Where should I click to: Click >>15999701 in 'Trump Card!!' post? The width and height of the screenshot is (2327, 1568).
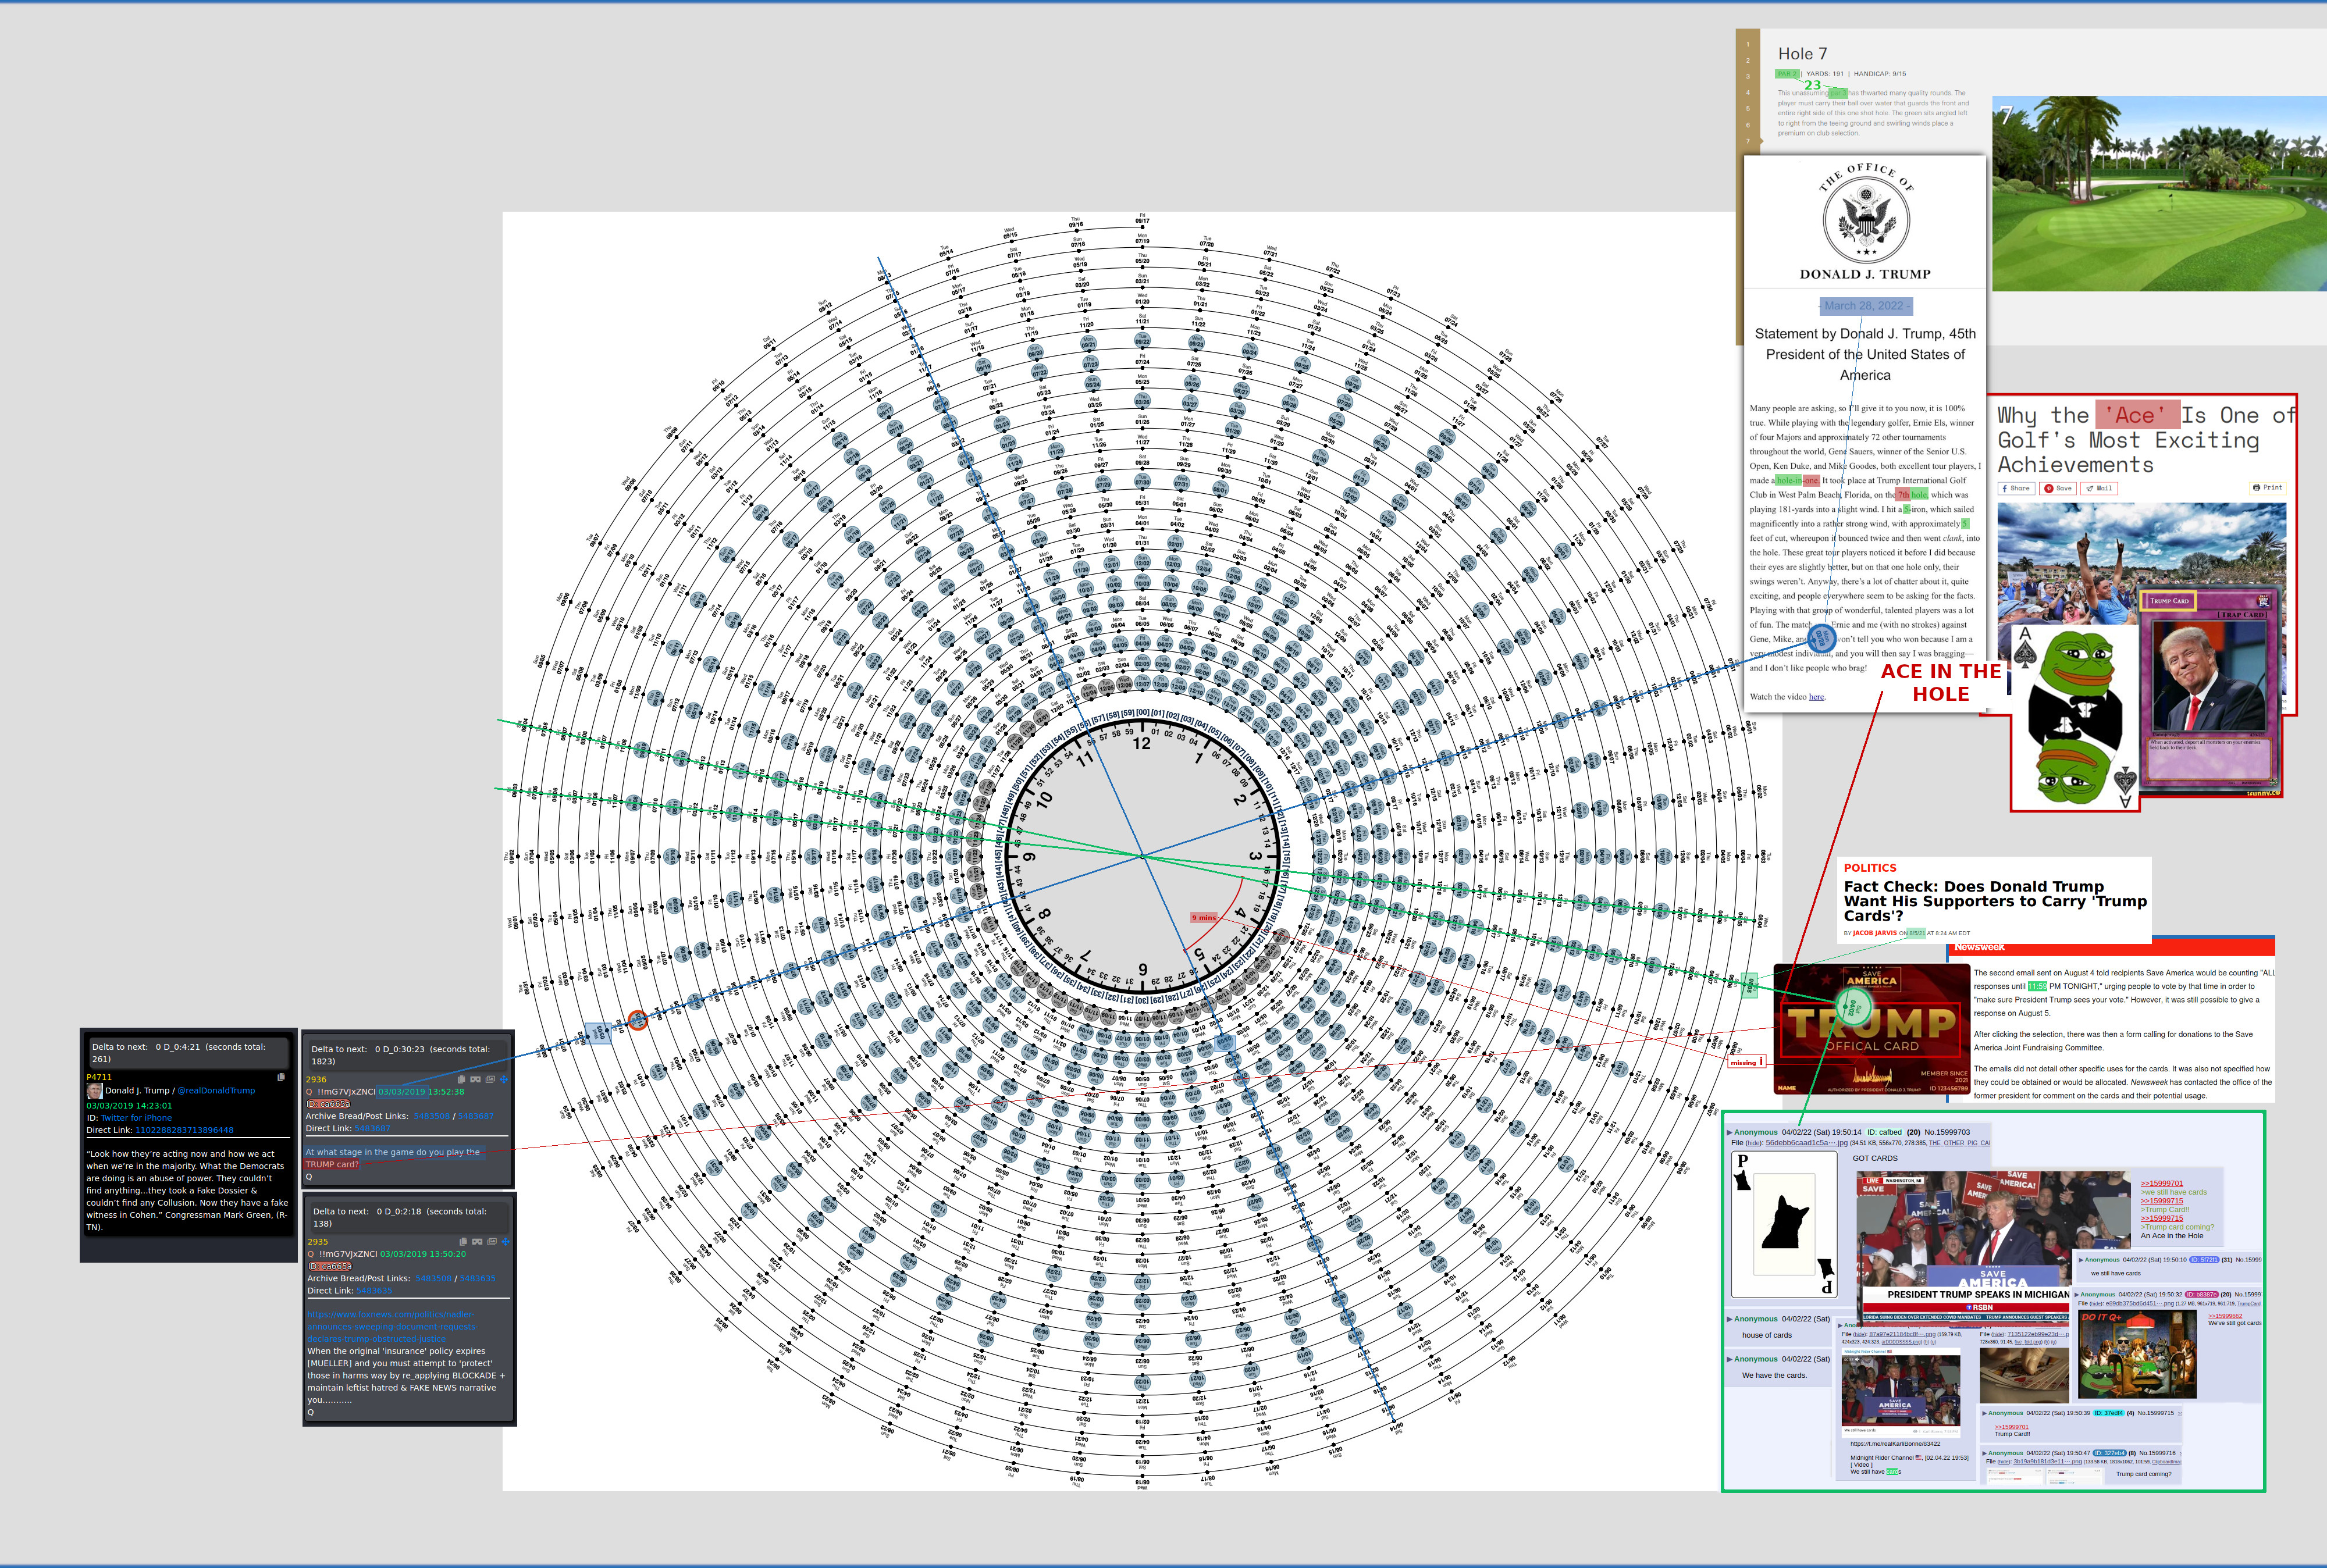[x=2012, y=1427]
